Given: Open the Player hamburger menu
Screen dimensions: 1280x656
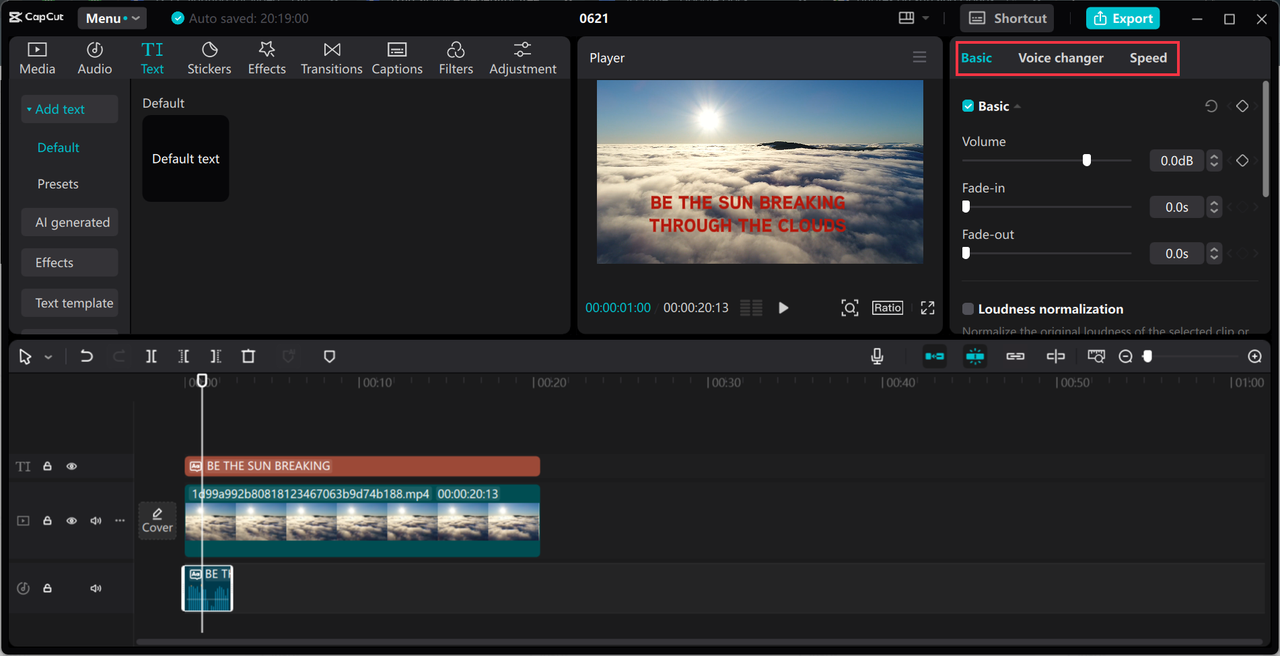Looking at the screenshot, I should coord(919,57).
